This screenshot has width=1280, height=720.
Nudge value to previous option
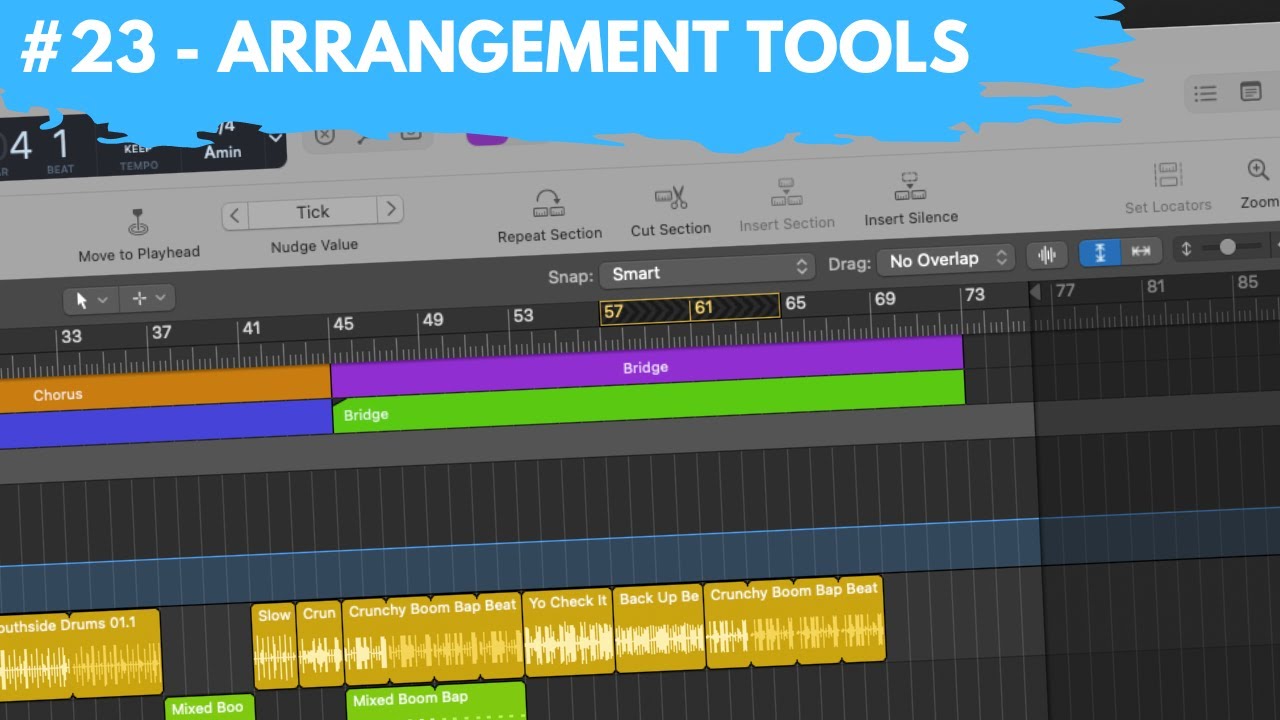(235, 215)
